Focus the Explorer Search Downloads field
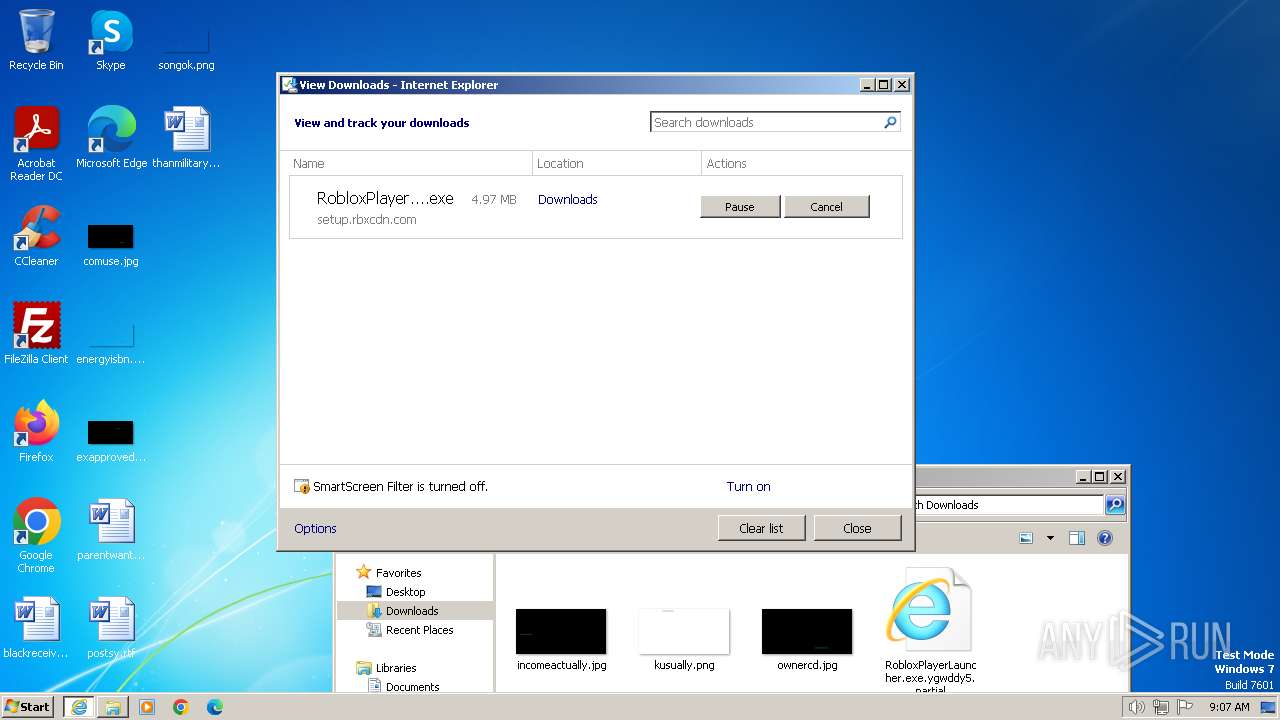 pos(1008,505)
